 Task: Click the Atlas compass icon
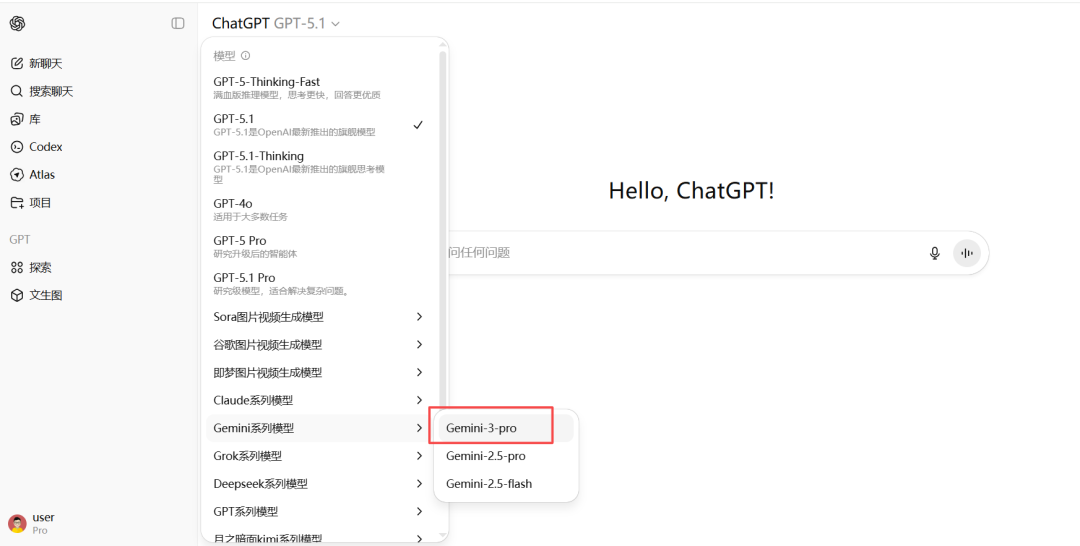pyautogui.click(x=17, y=175)
